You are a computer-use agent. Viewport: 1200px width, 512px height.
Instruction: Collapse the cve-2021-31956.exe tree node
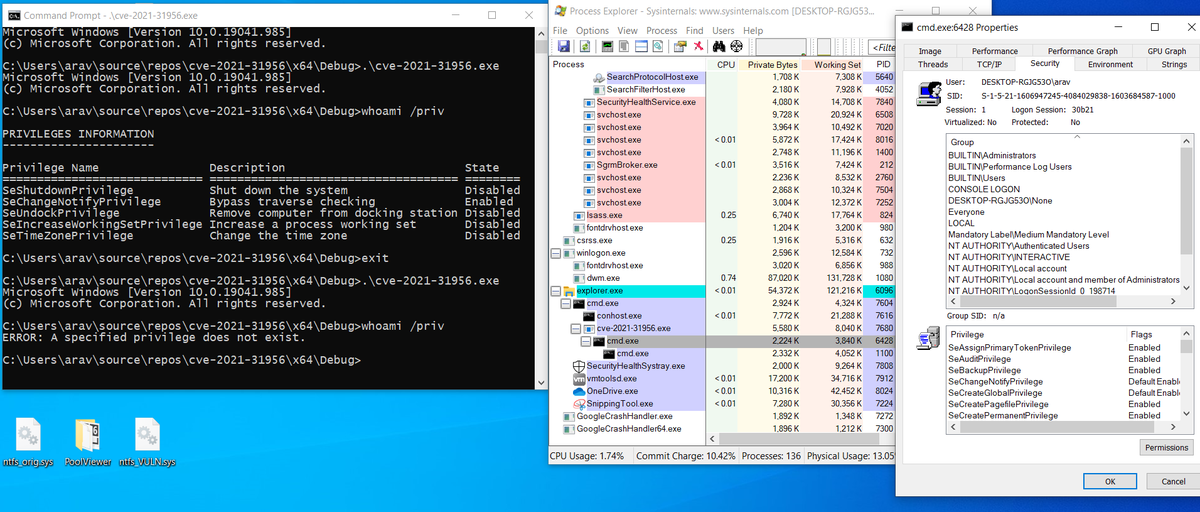pos(575,328)
